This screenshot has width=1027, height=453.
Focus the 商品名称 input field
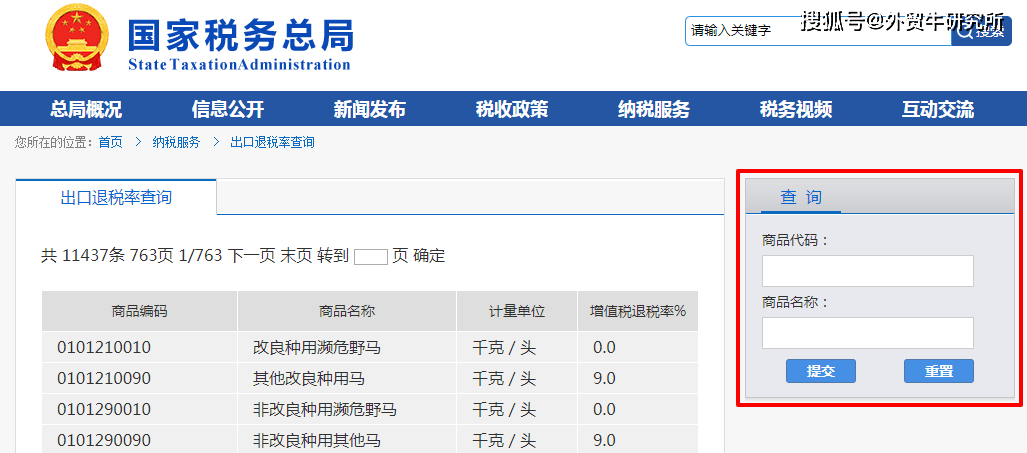[x=867, y=333]
